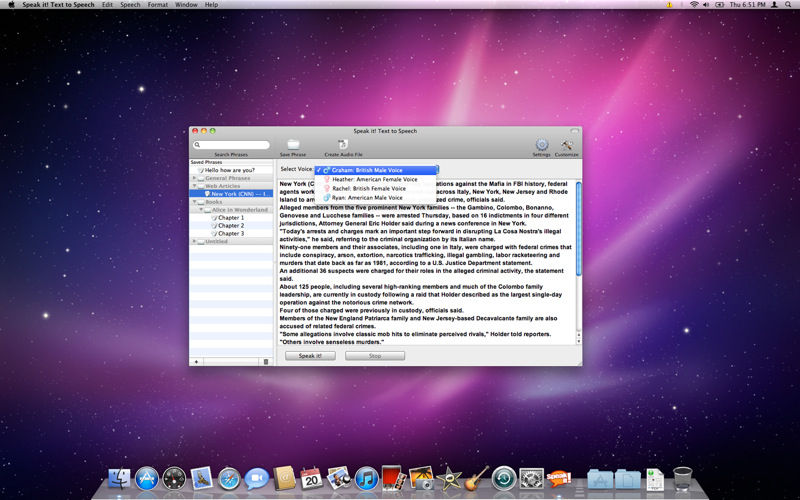Open Mail from the dock
Image resolution: width=800 pixels, height=500 pixels.
(202, 479)
